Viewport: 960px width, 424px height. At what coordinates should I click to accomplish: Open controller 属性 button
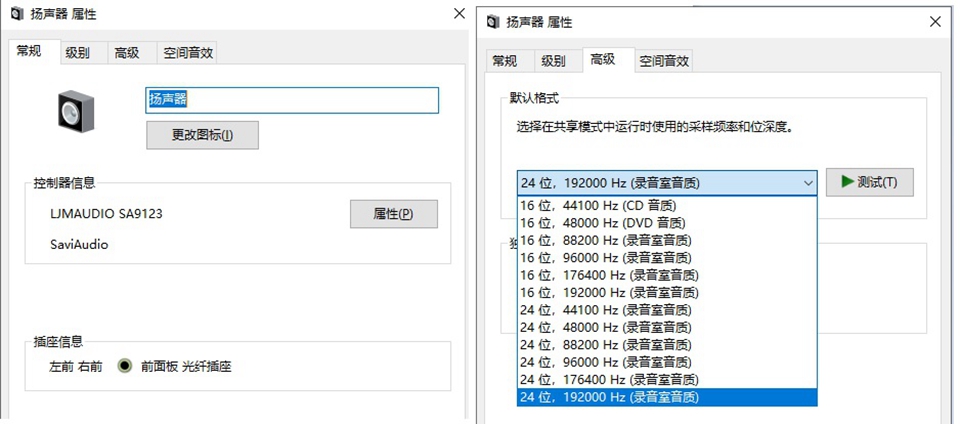click(x=393, y=214)
